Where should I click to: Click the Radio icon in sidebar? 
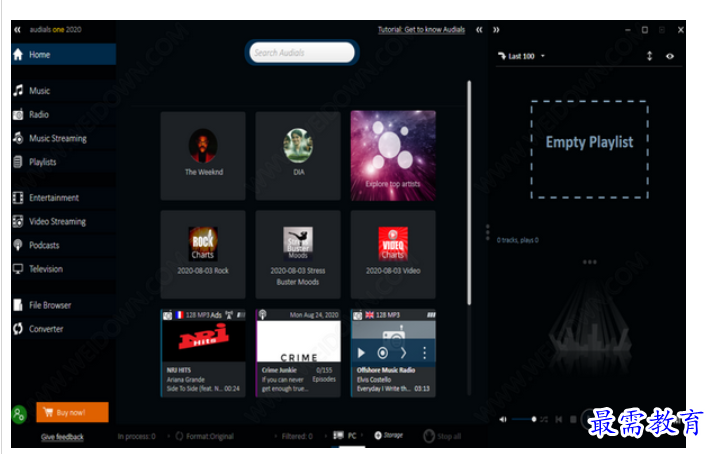pos(18,114)
